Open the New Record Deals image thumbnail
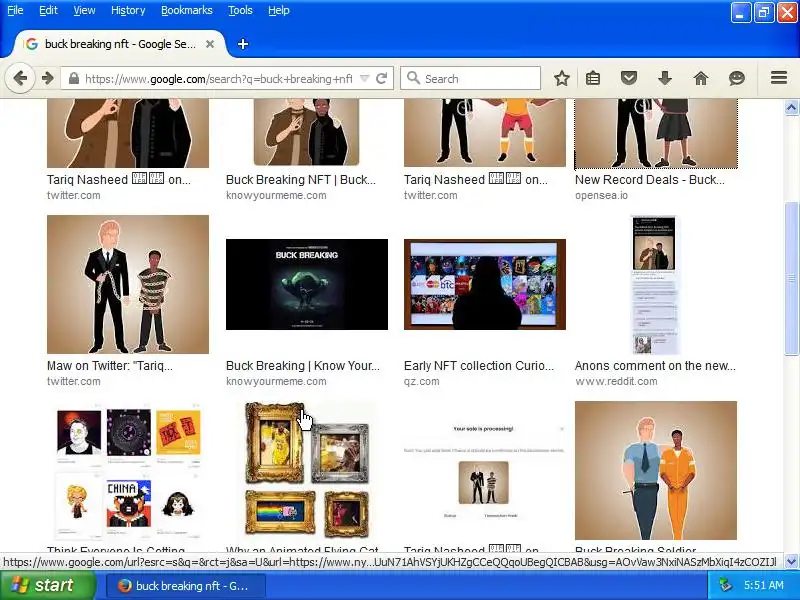 tap(656, 134)
